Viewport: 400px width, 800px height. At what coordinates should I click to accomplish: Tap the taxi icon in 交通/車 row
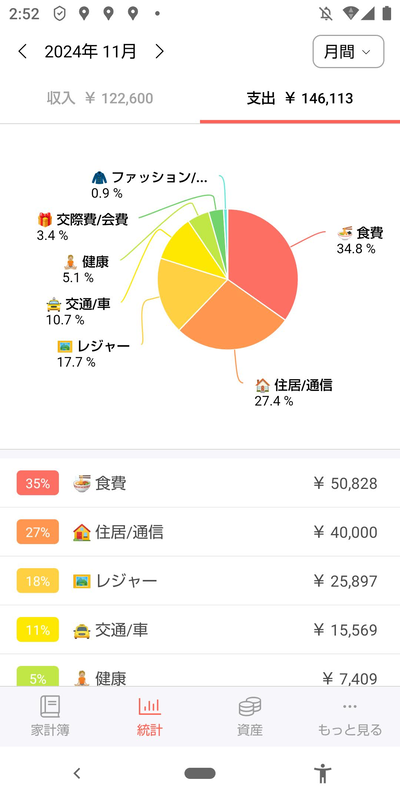pyautogui.click(x=82, y=630)
